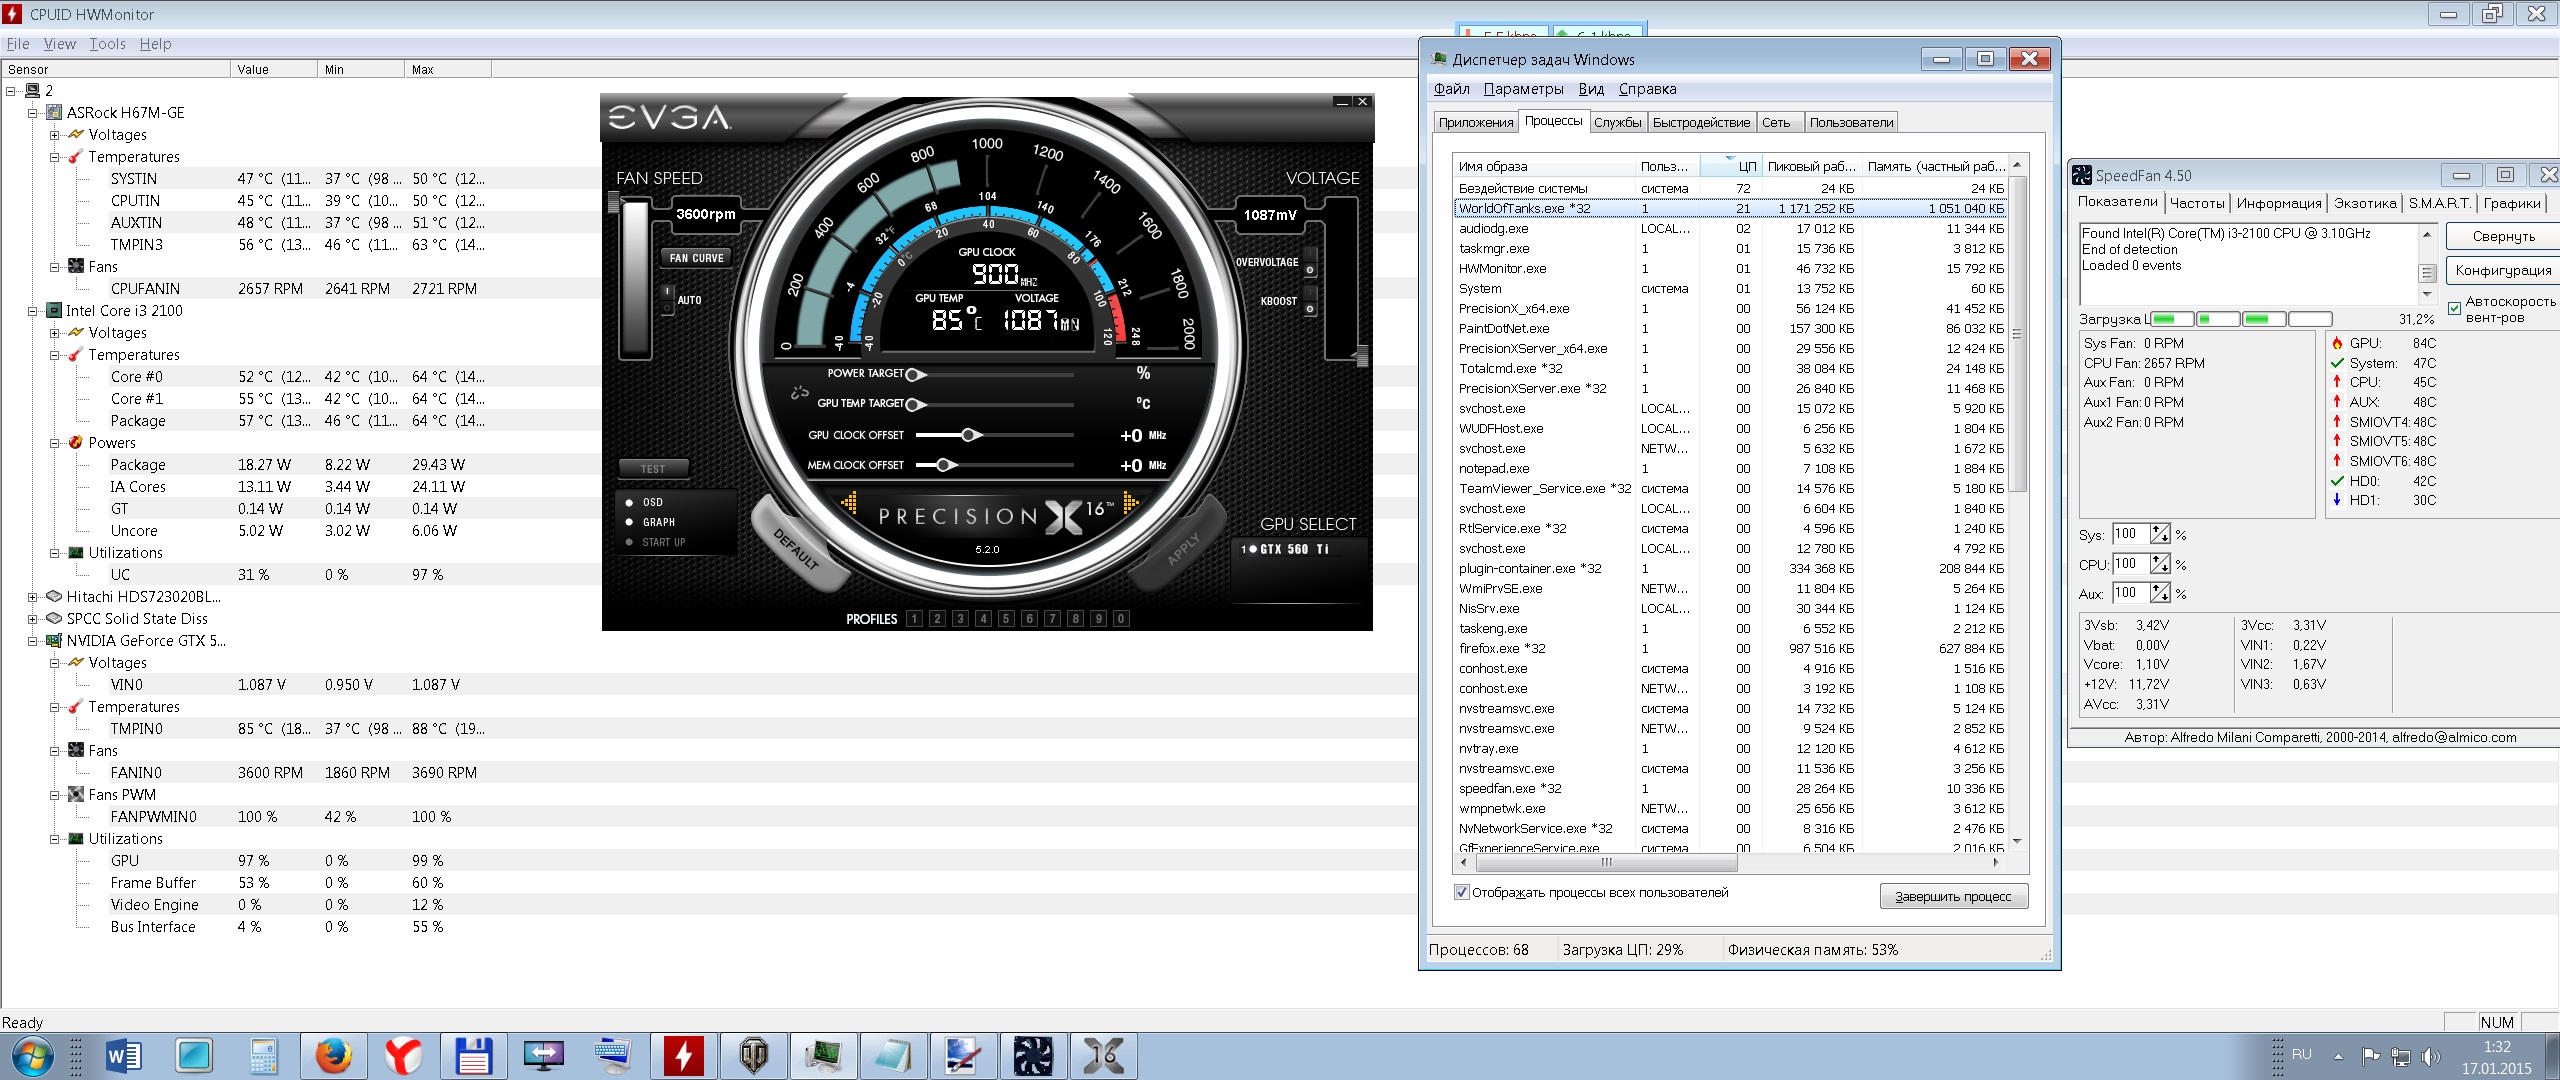Viewport: 2560px width, 1080px height.
Task: Click the Завершить процесс button
Action: pos(1953,896)
